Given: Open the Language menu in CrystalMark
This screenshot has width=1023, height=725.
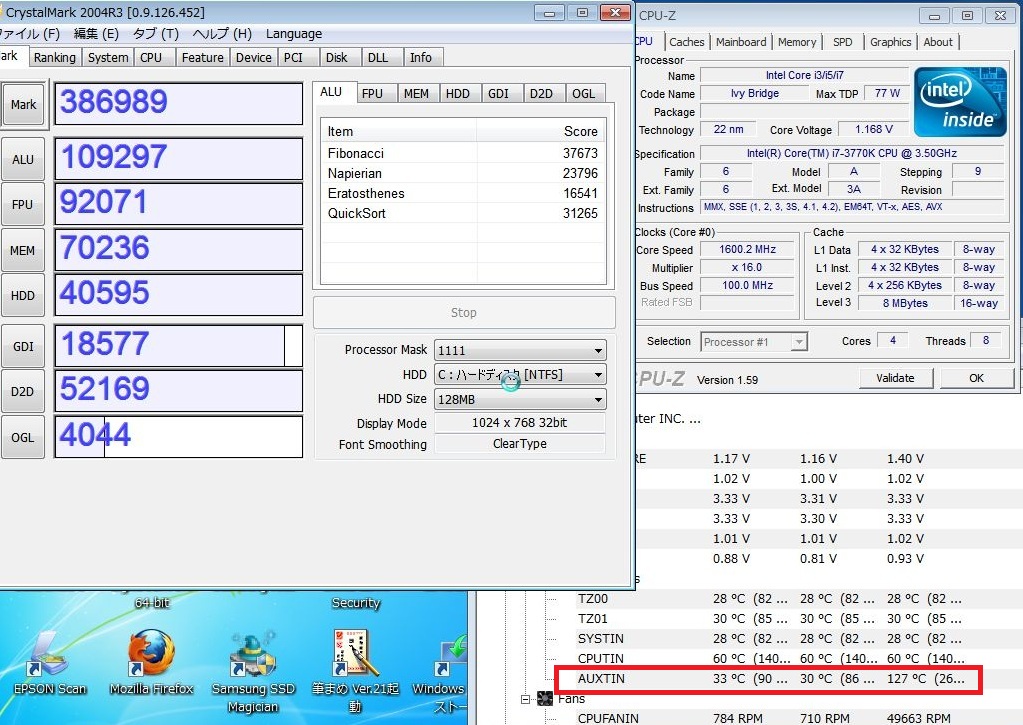Looking at the screenshot, I should click(293, 33).
